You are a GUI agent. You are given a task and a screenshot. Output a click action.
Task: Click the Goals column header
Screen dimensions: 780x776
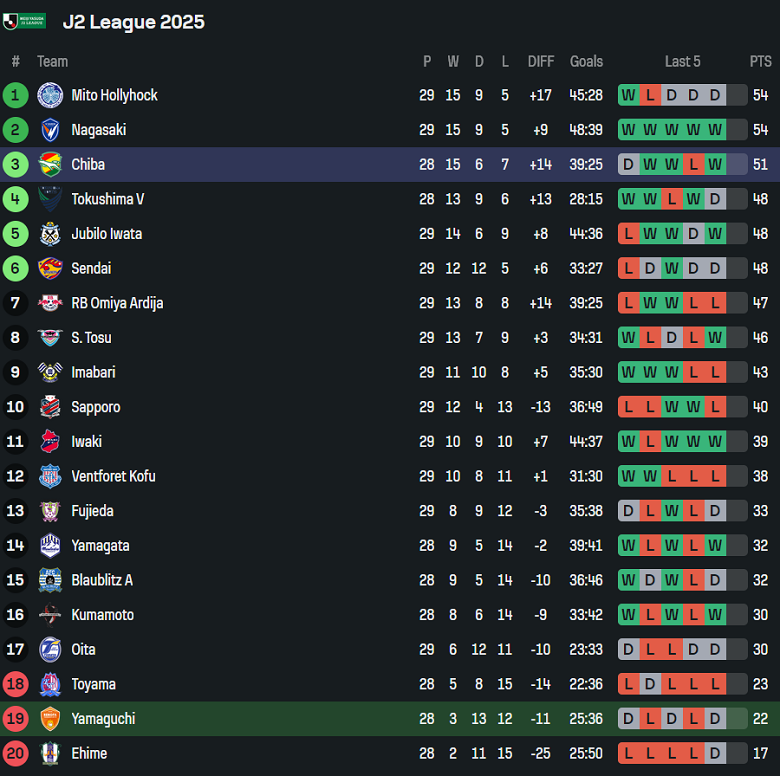tap(586, 61)
